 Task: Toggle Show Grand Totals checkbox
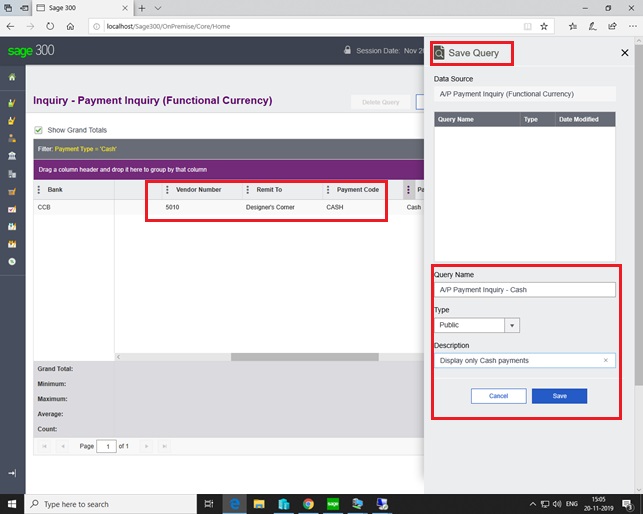39,130
